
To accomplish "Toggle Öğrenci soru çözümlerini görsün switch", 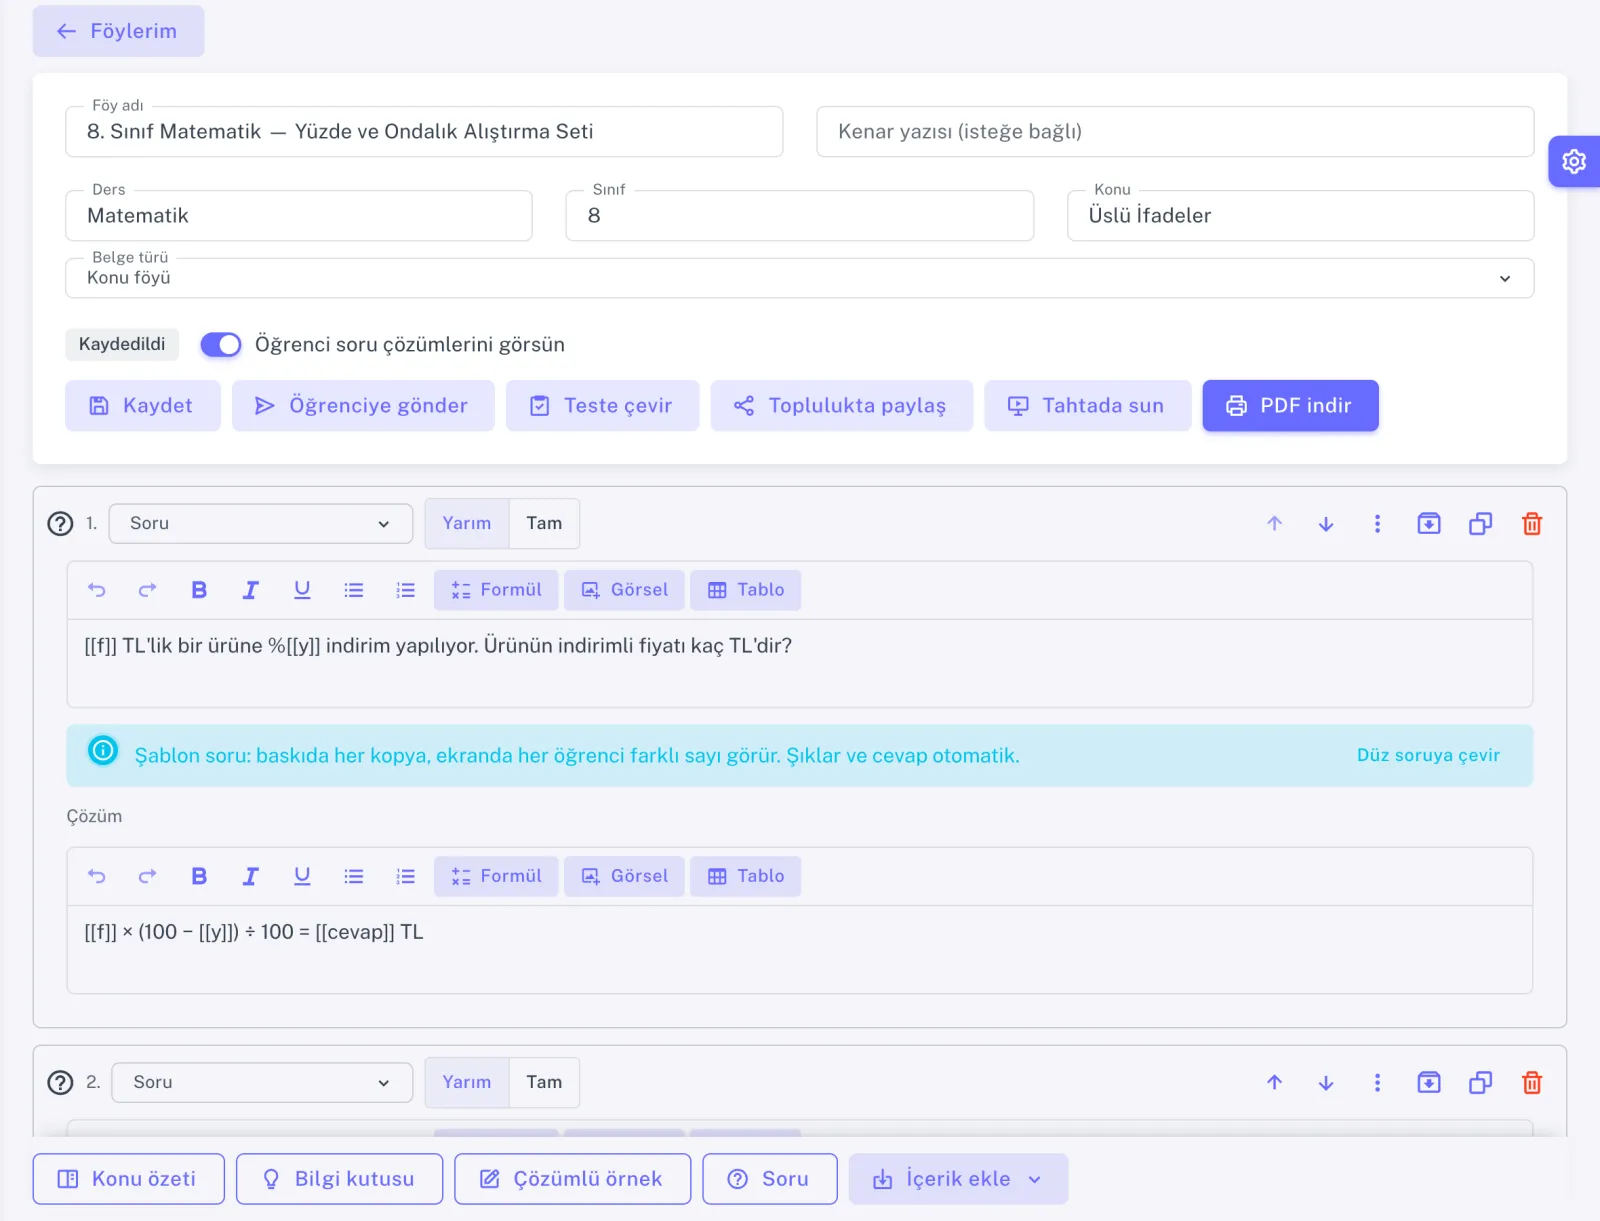I will [x=221, y=345].
